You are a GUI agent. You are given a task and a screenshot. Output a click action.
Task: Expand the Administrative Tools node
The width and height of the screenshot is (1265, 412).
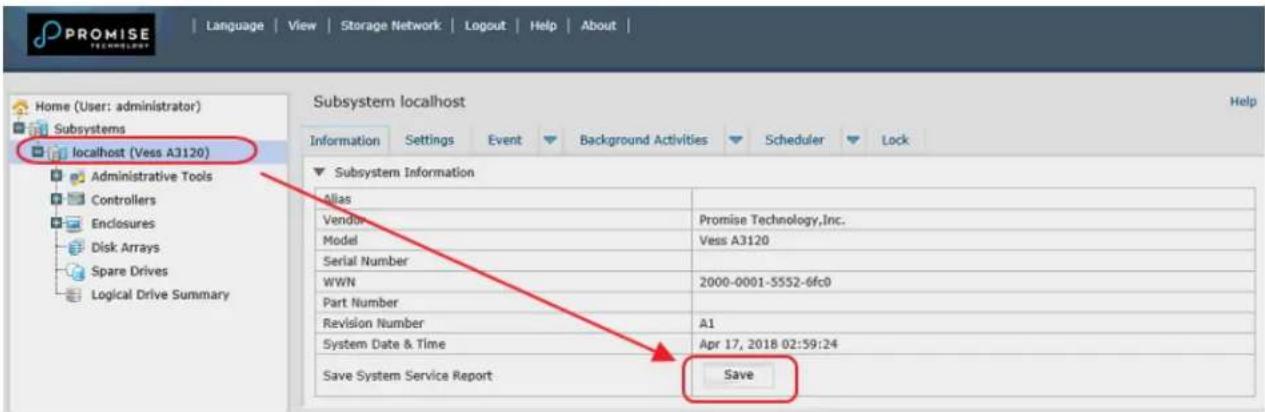coord(56,176)
